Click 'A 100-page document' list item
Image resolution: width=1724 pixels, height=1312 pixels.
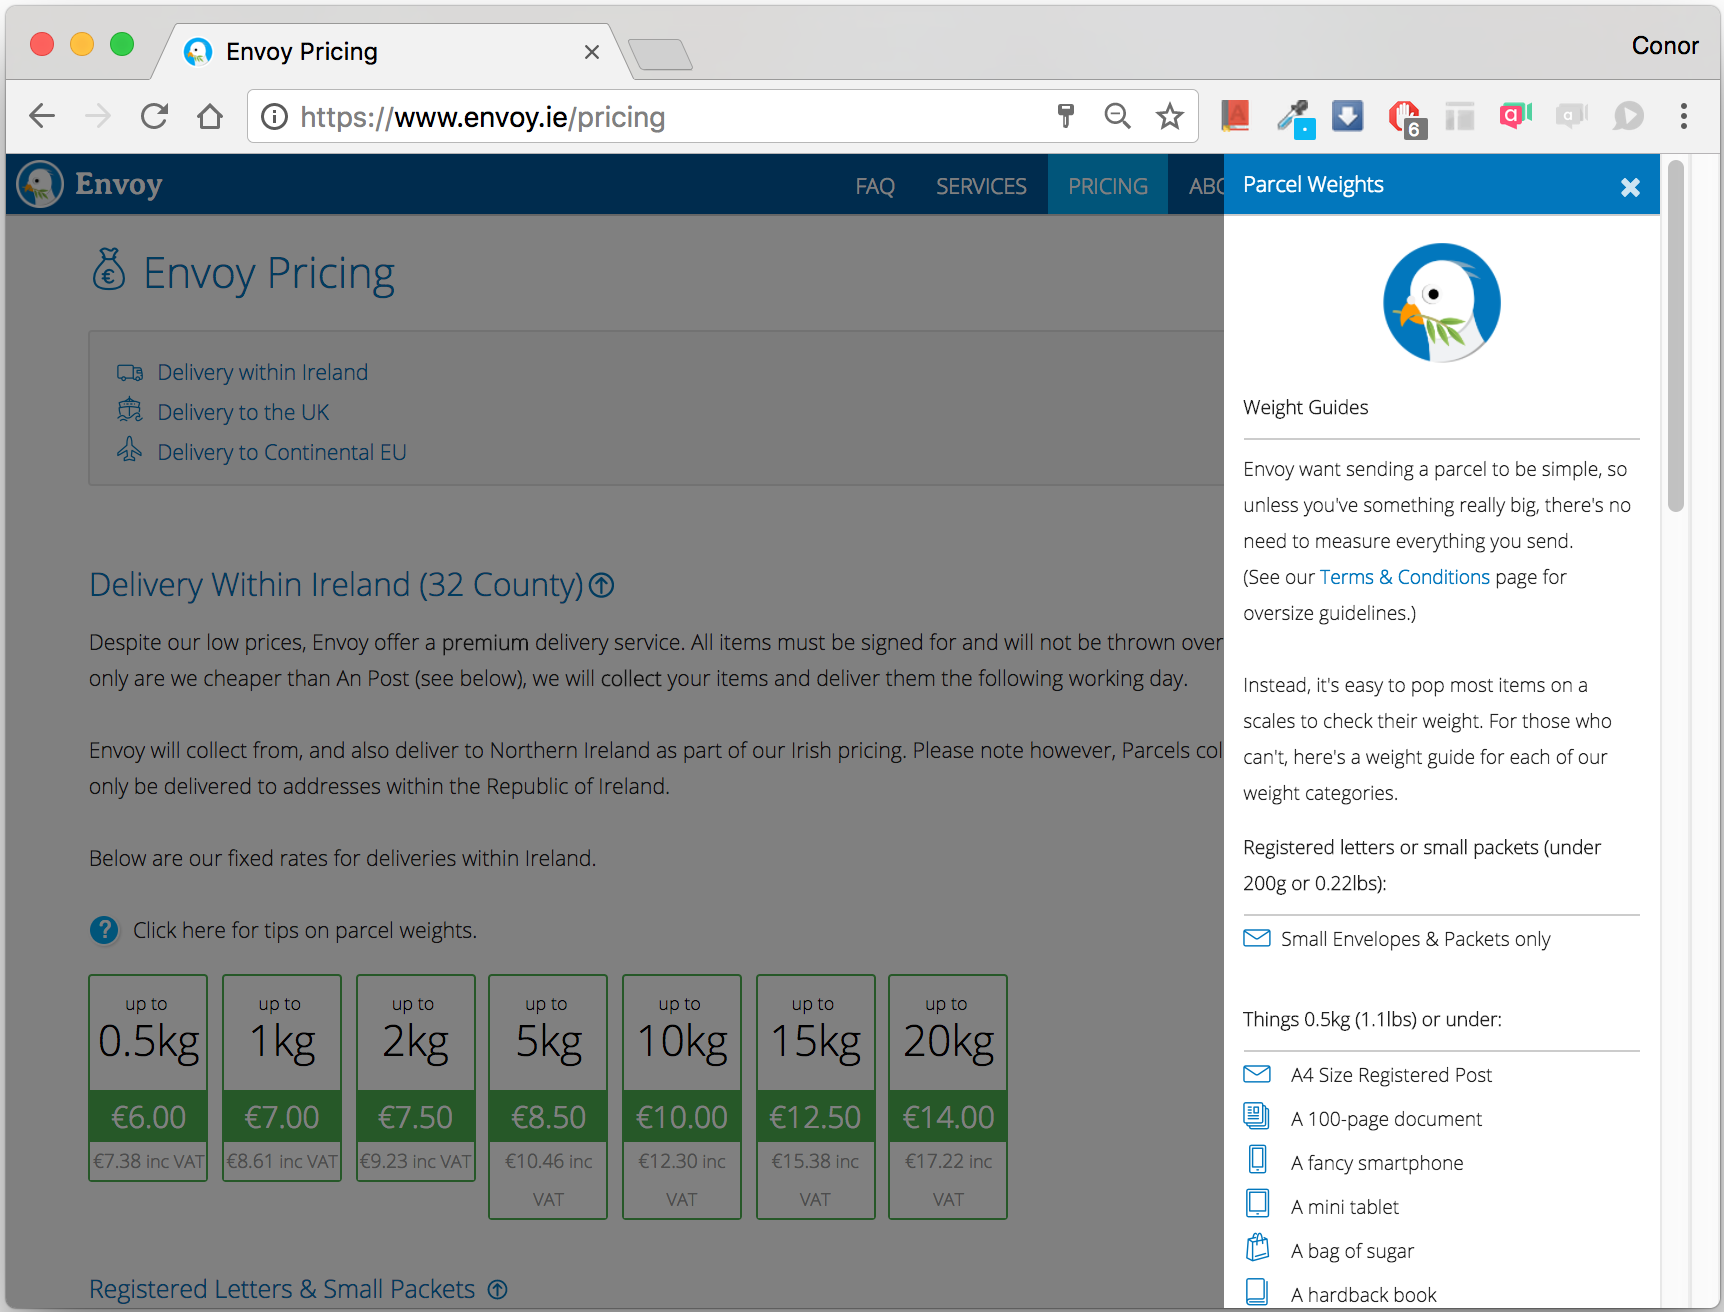pyautogui.click(x=1386, y=1119)
